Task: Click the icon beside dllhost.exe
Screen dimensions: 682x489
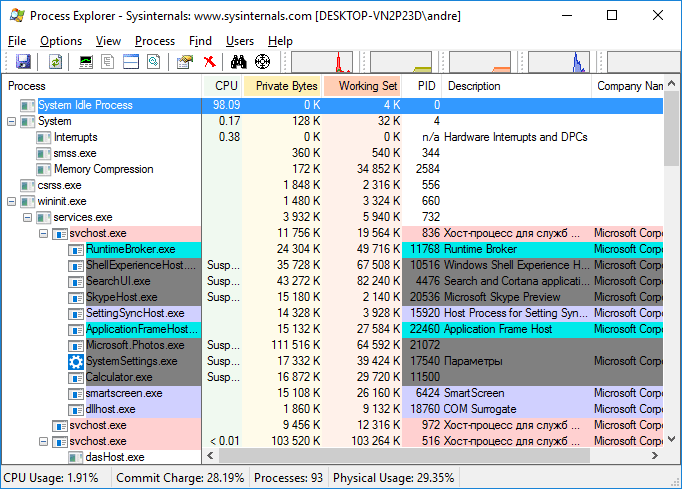Action: [76, 409]
